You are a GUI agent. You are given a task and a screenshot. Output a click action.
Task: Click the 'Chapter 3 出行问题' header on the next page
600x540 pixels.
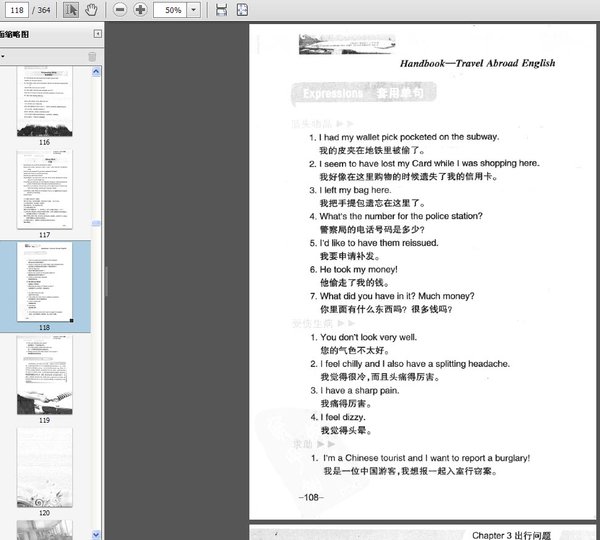(x=511, y=535)
